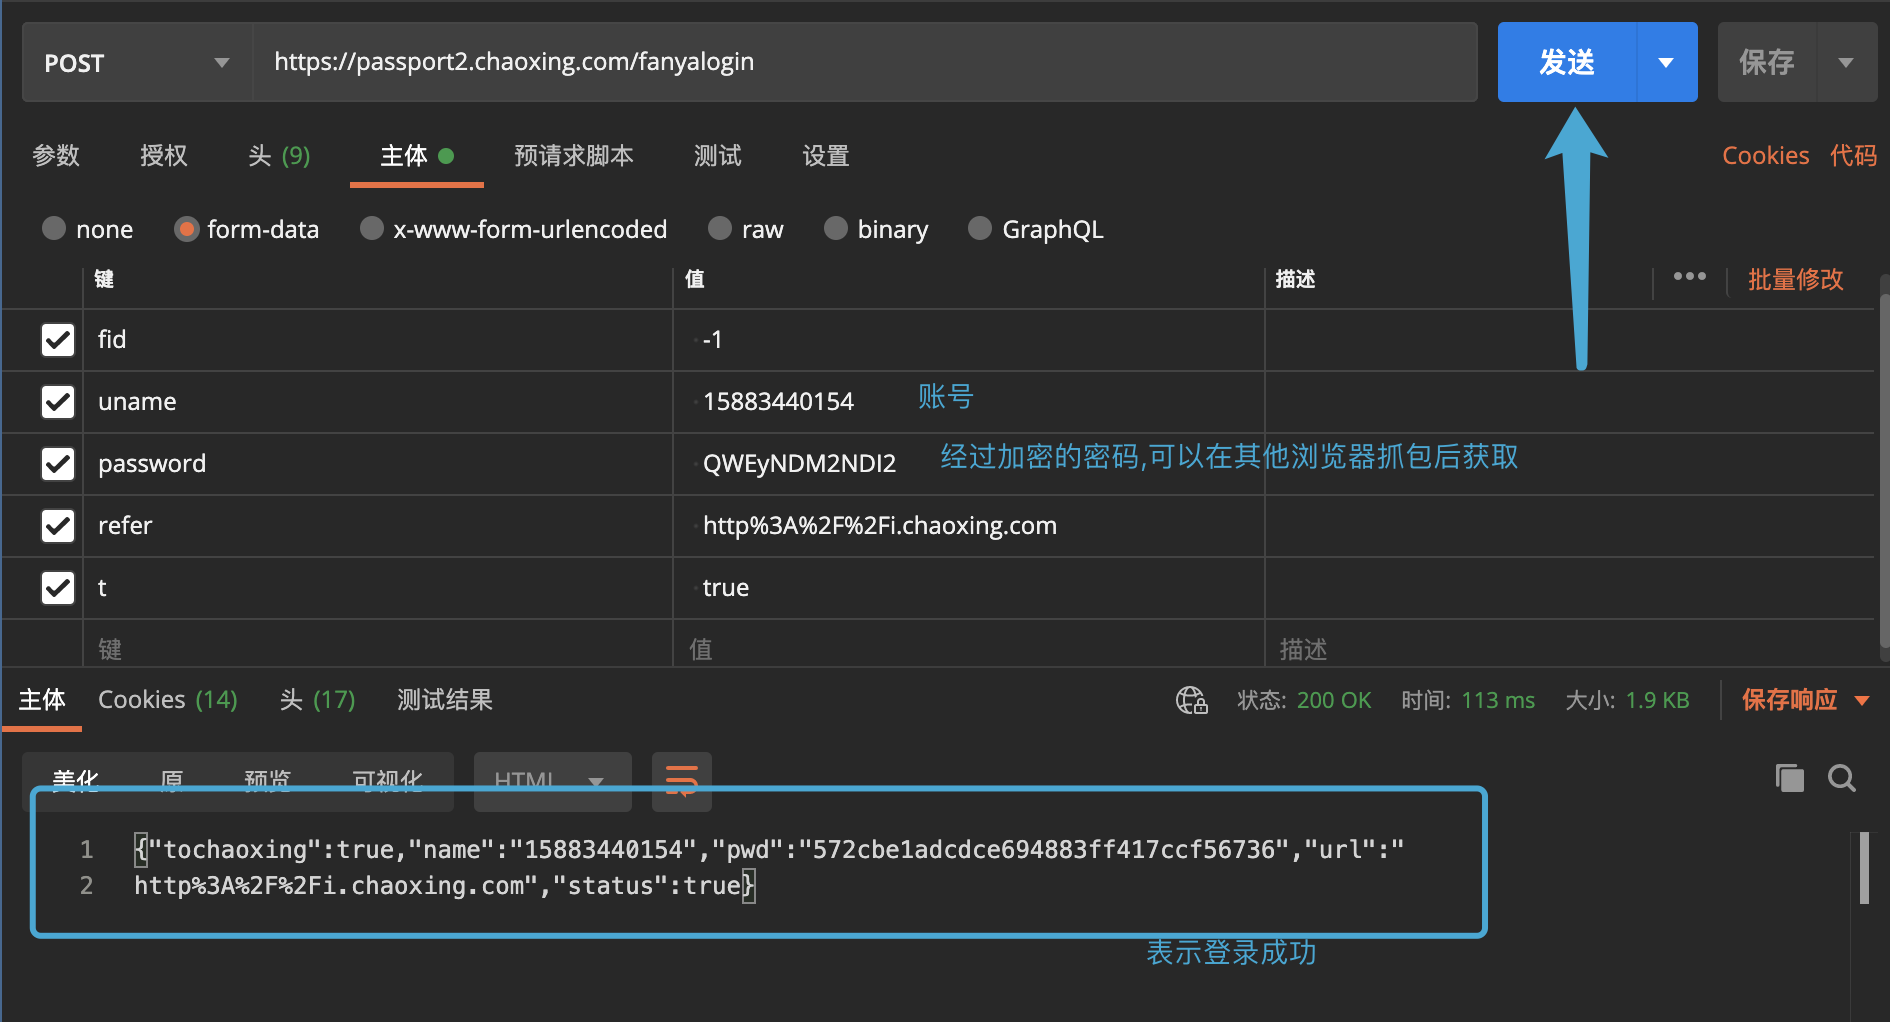Screen dimensions: 1890x1022
Task: Focus the request URL field
Action: [x=865, y=63]
